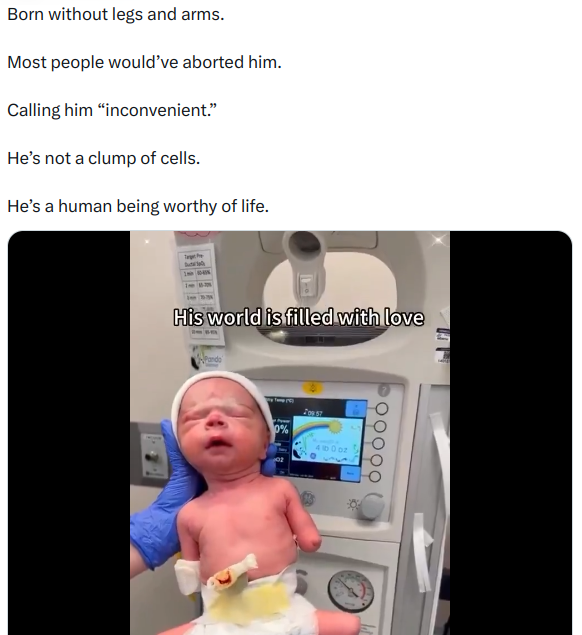
Task: Click the embedded video of the newborn
Action: (290, 433)
